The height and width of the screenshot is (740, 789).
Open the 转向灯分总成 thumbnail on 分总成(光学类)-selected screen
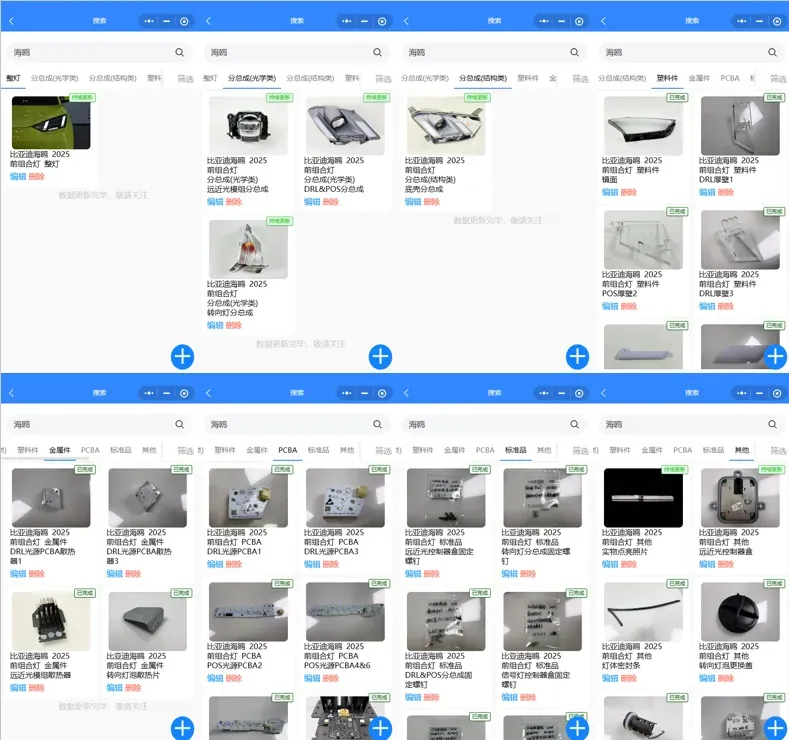click(248, 249)
